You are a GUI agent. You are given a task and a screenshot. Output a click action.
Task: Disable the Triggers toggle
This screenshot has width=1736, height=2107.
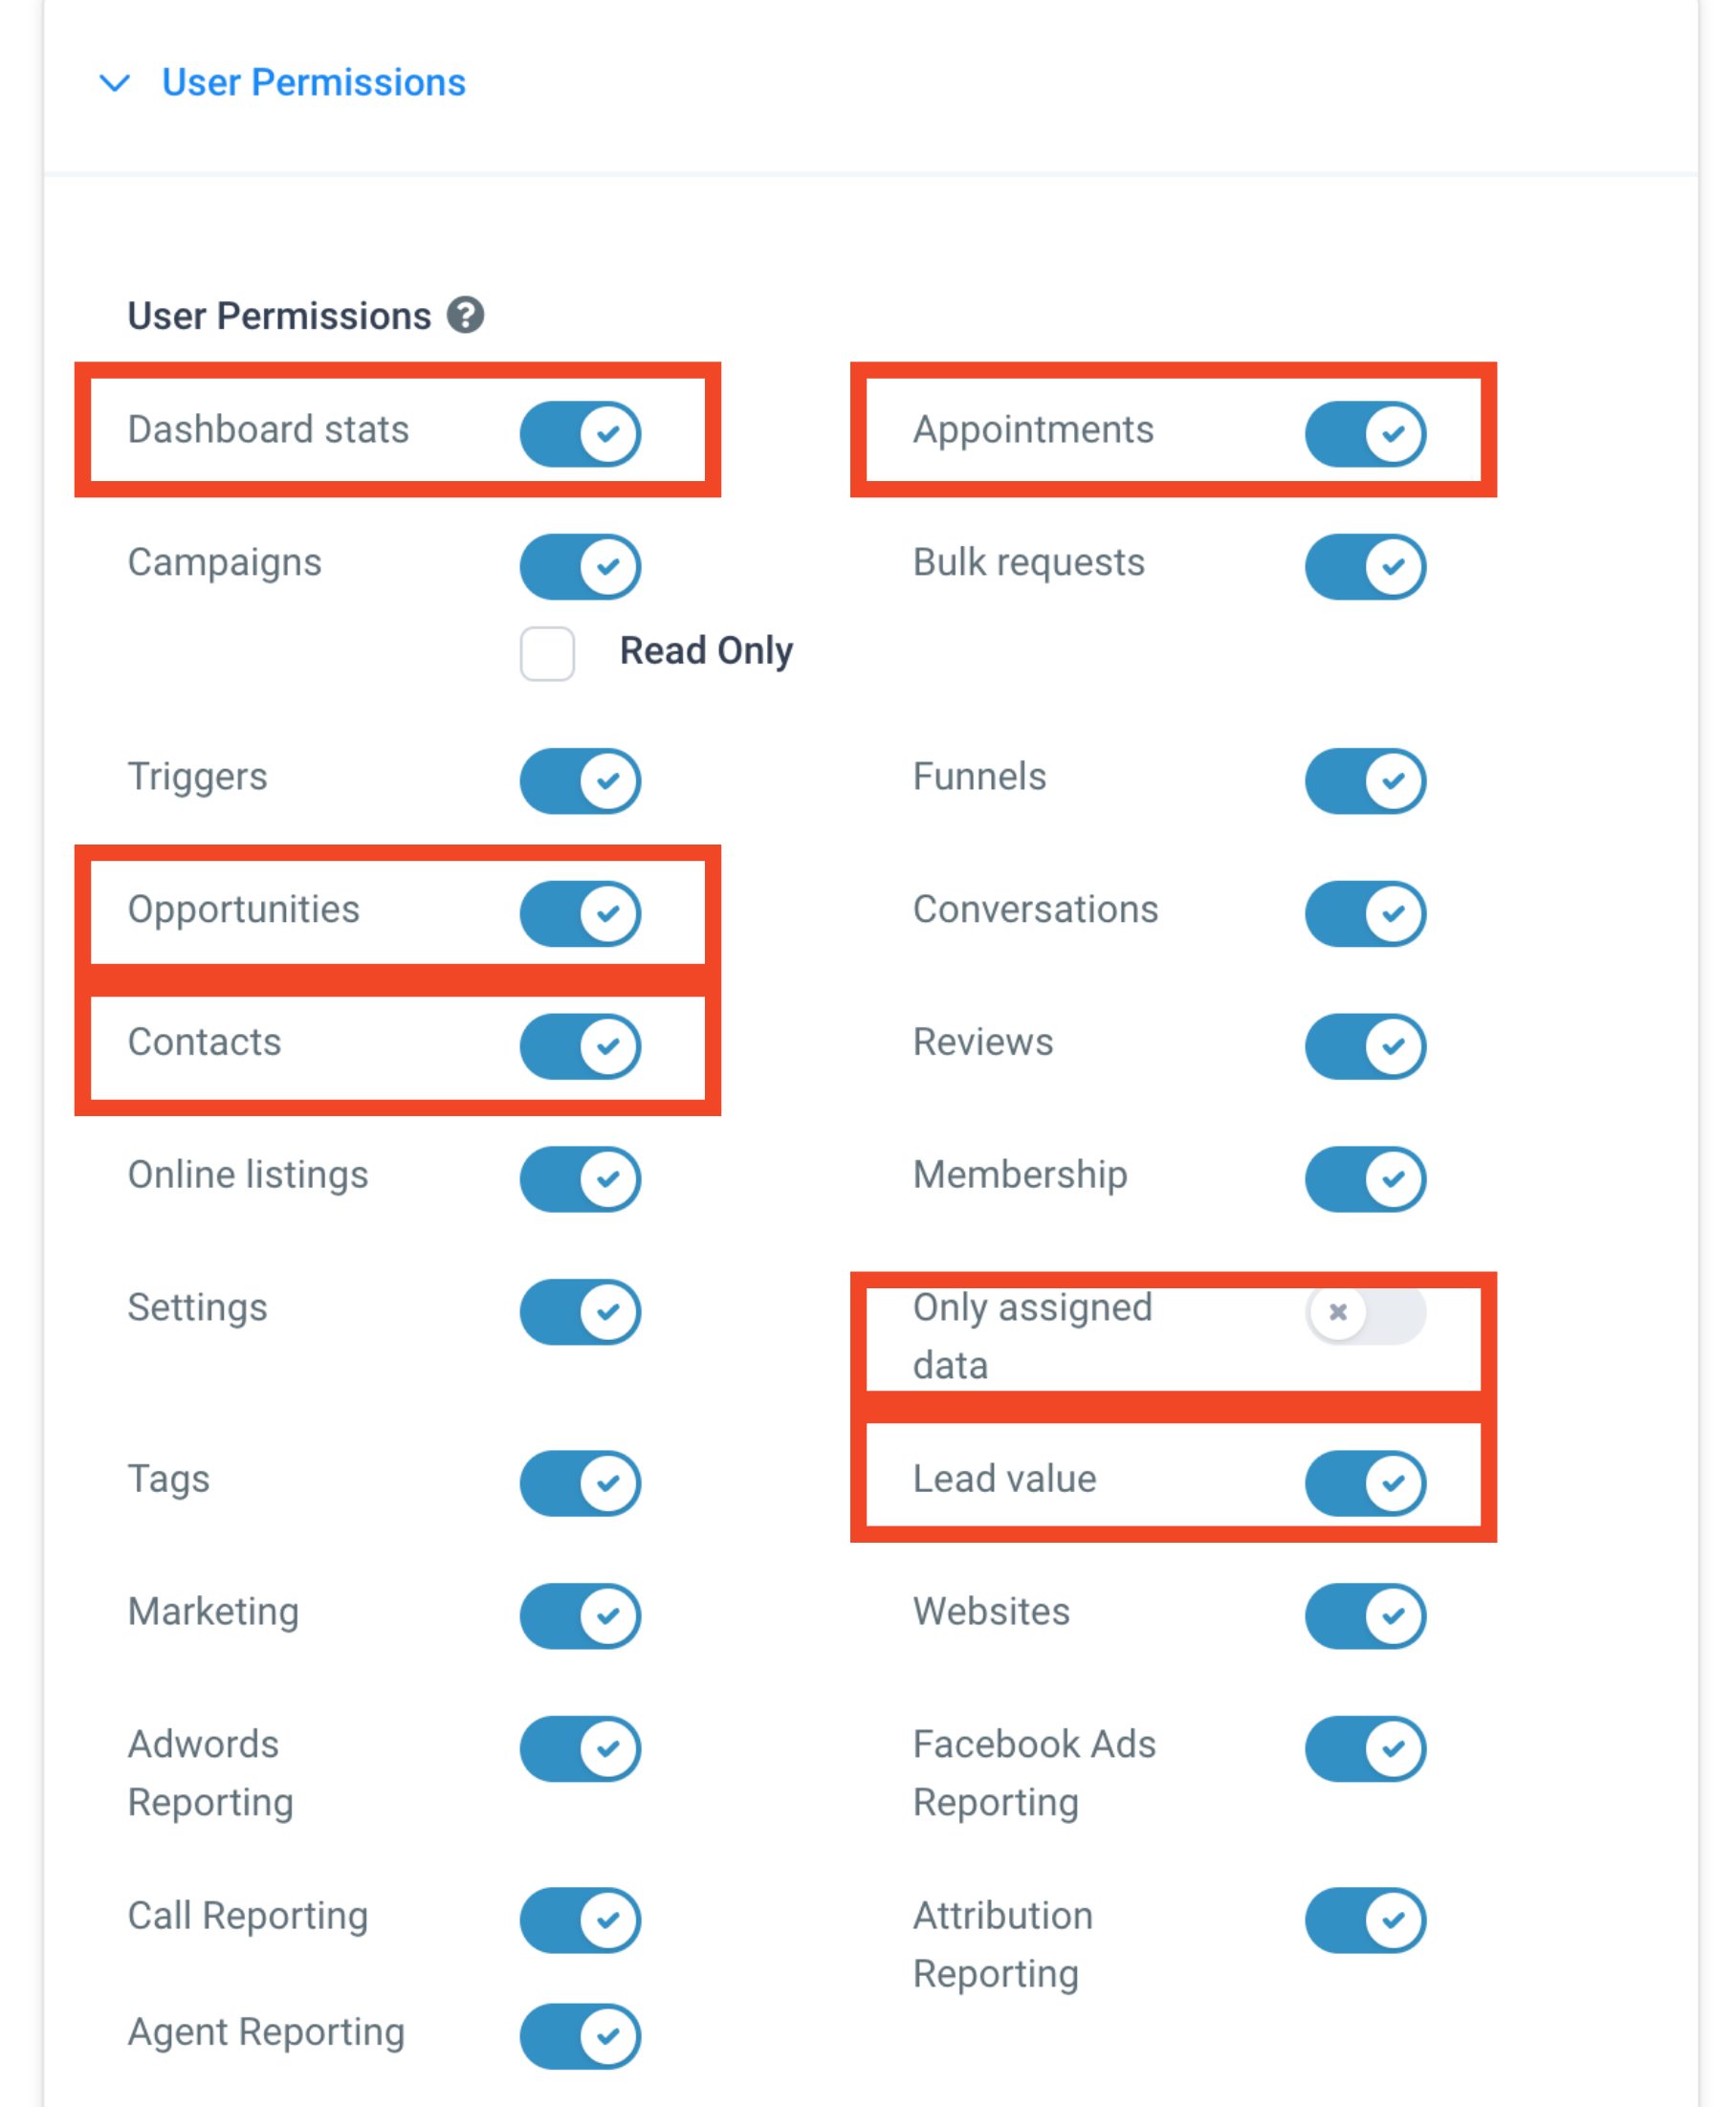580,780
